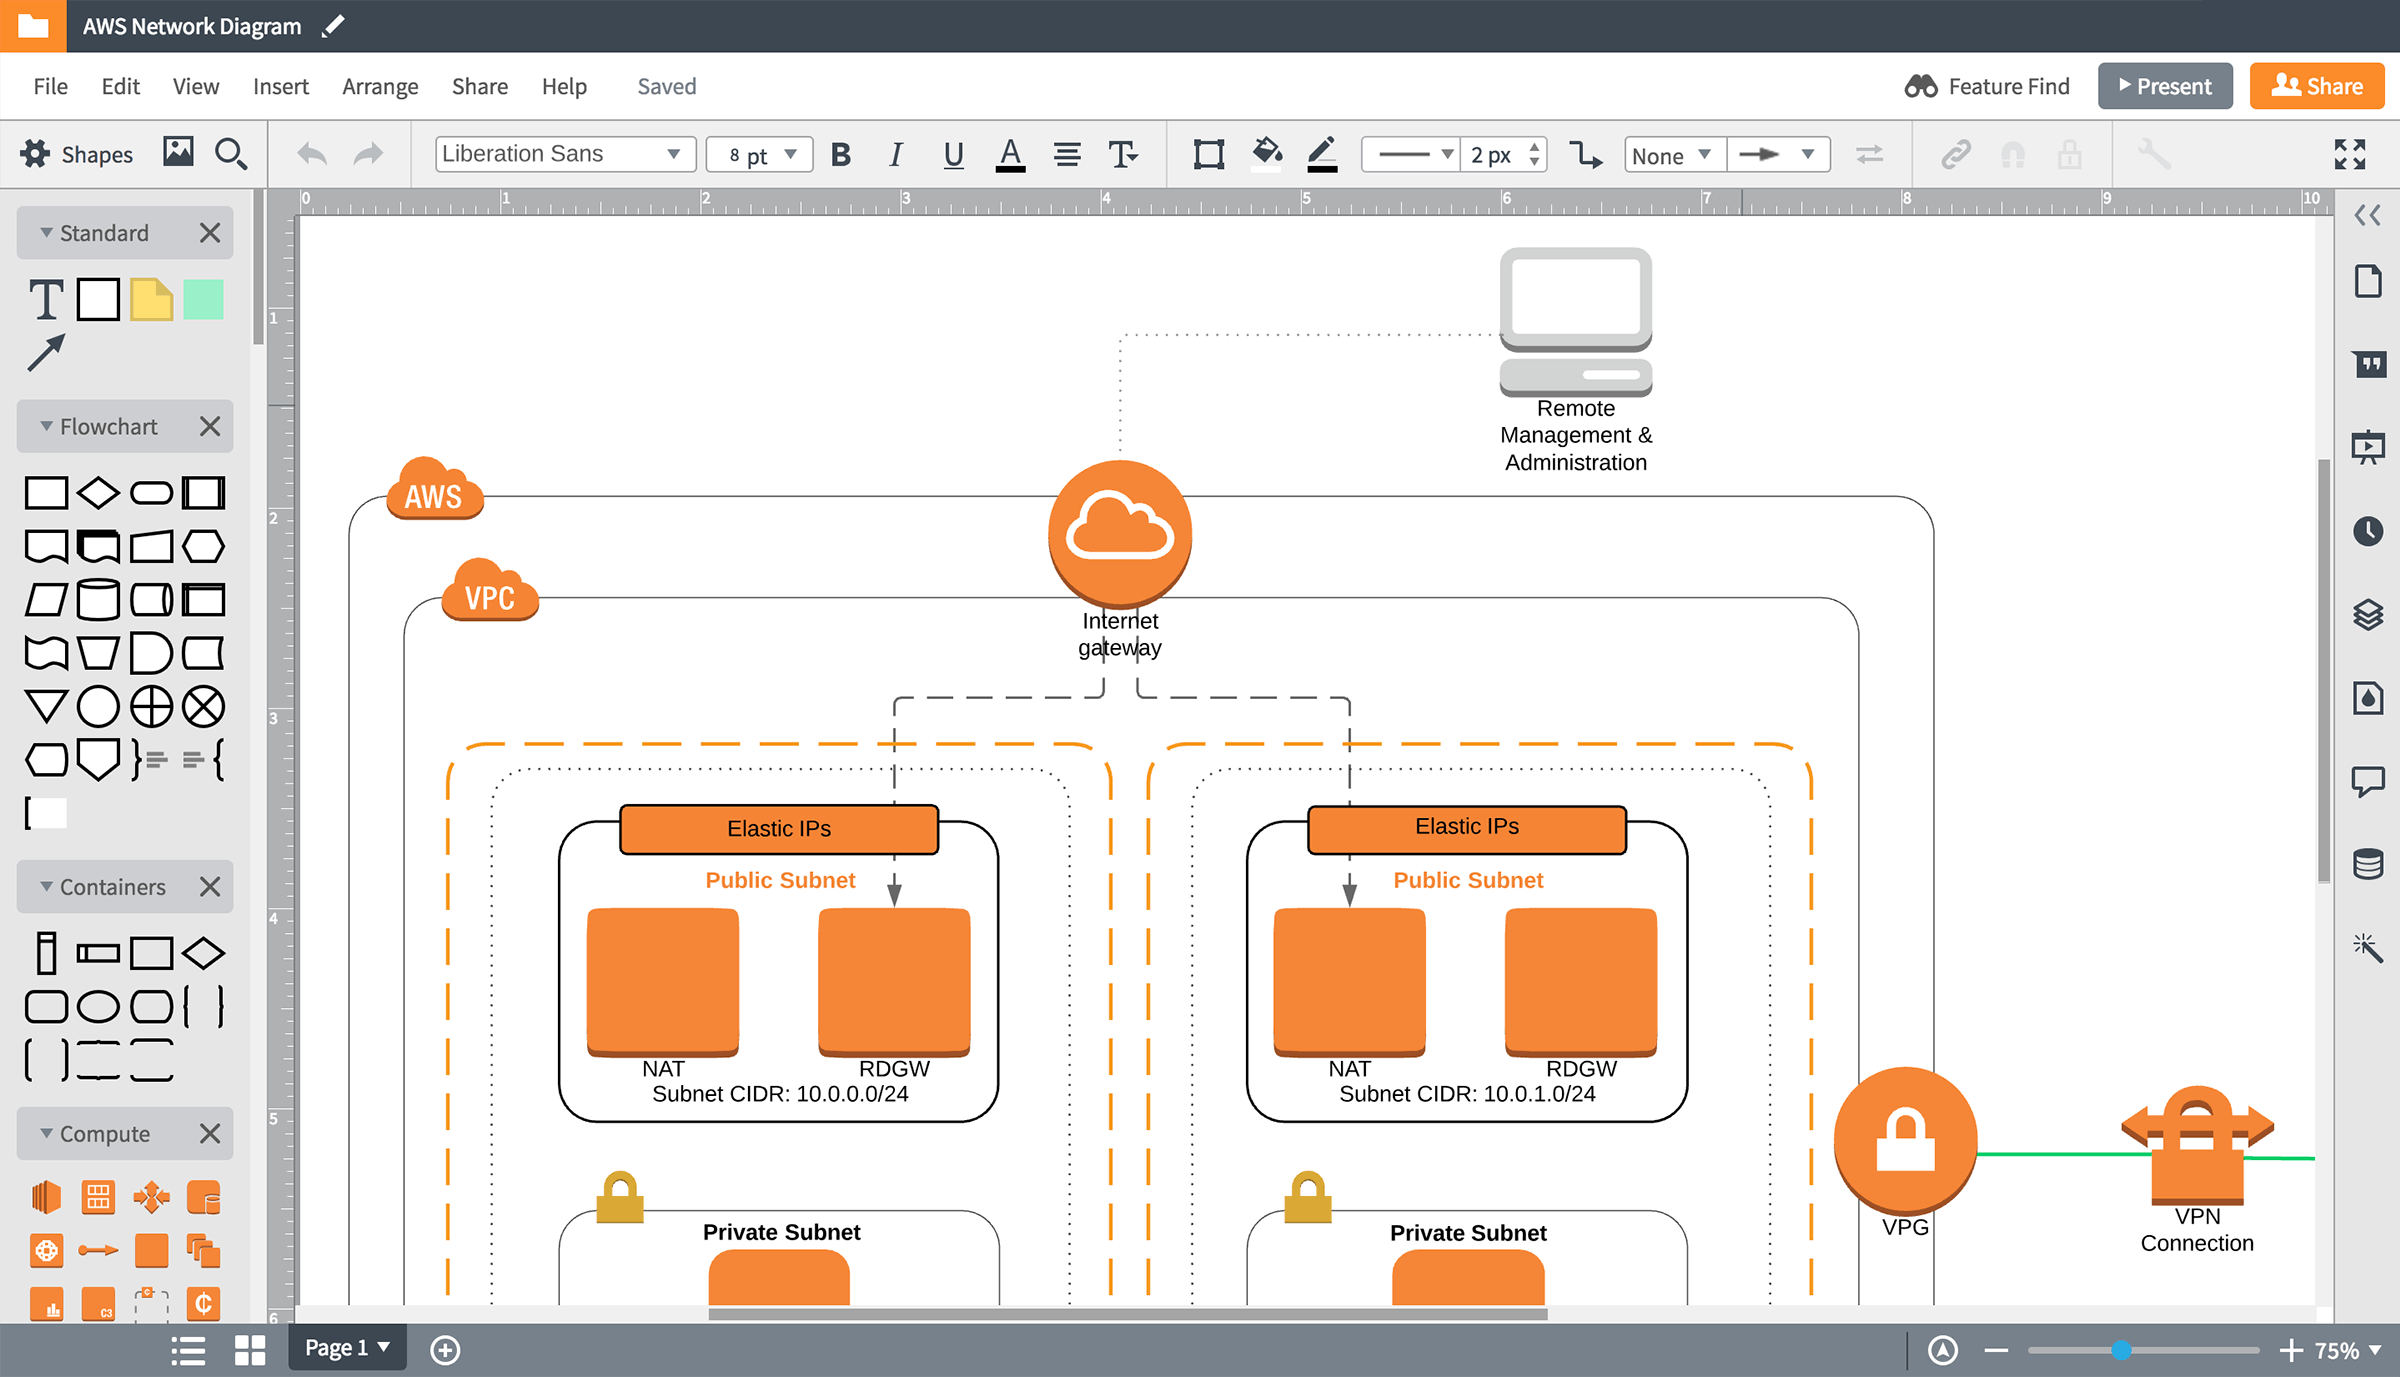Click the Present button
2400x1377 pixels.
click(x=2165, y=86)
